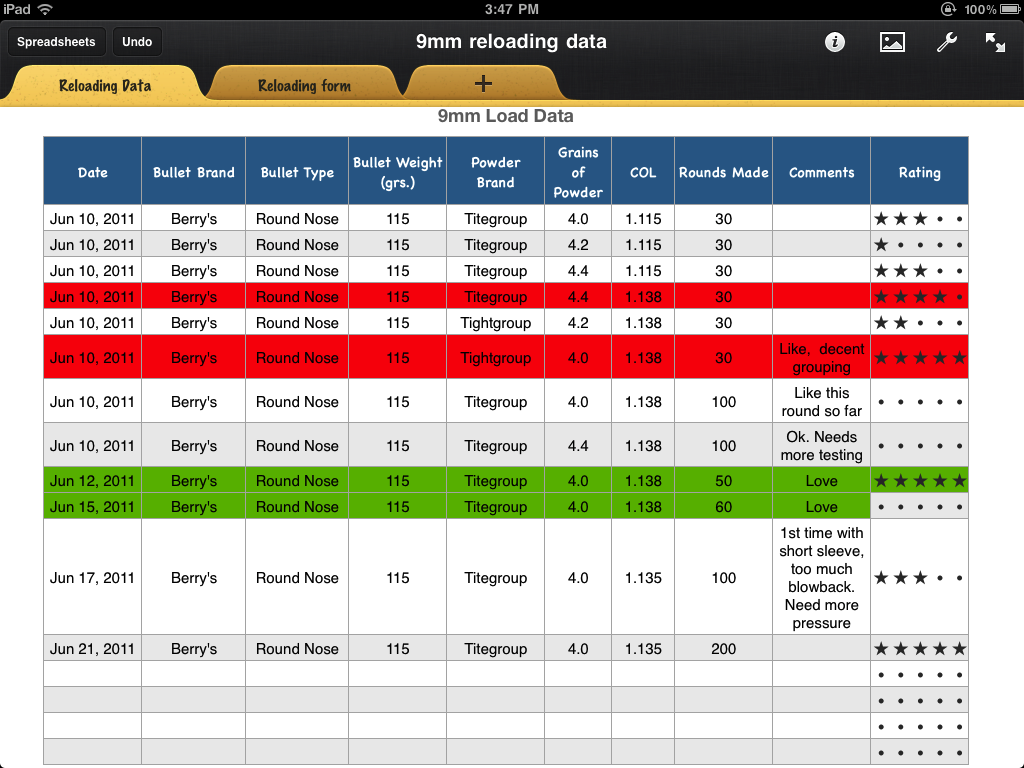Select the 4.0 grains in Jun 21 row
Screen dimensions: 1024x768
point(578,648)
